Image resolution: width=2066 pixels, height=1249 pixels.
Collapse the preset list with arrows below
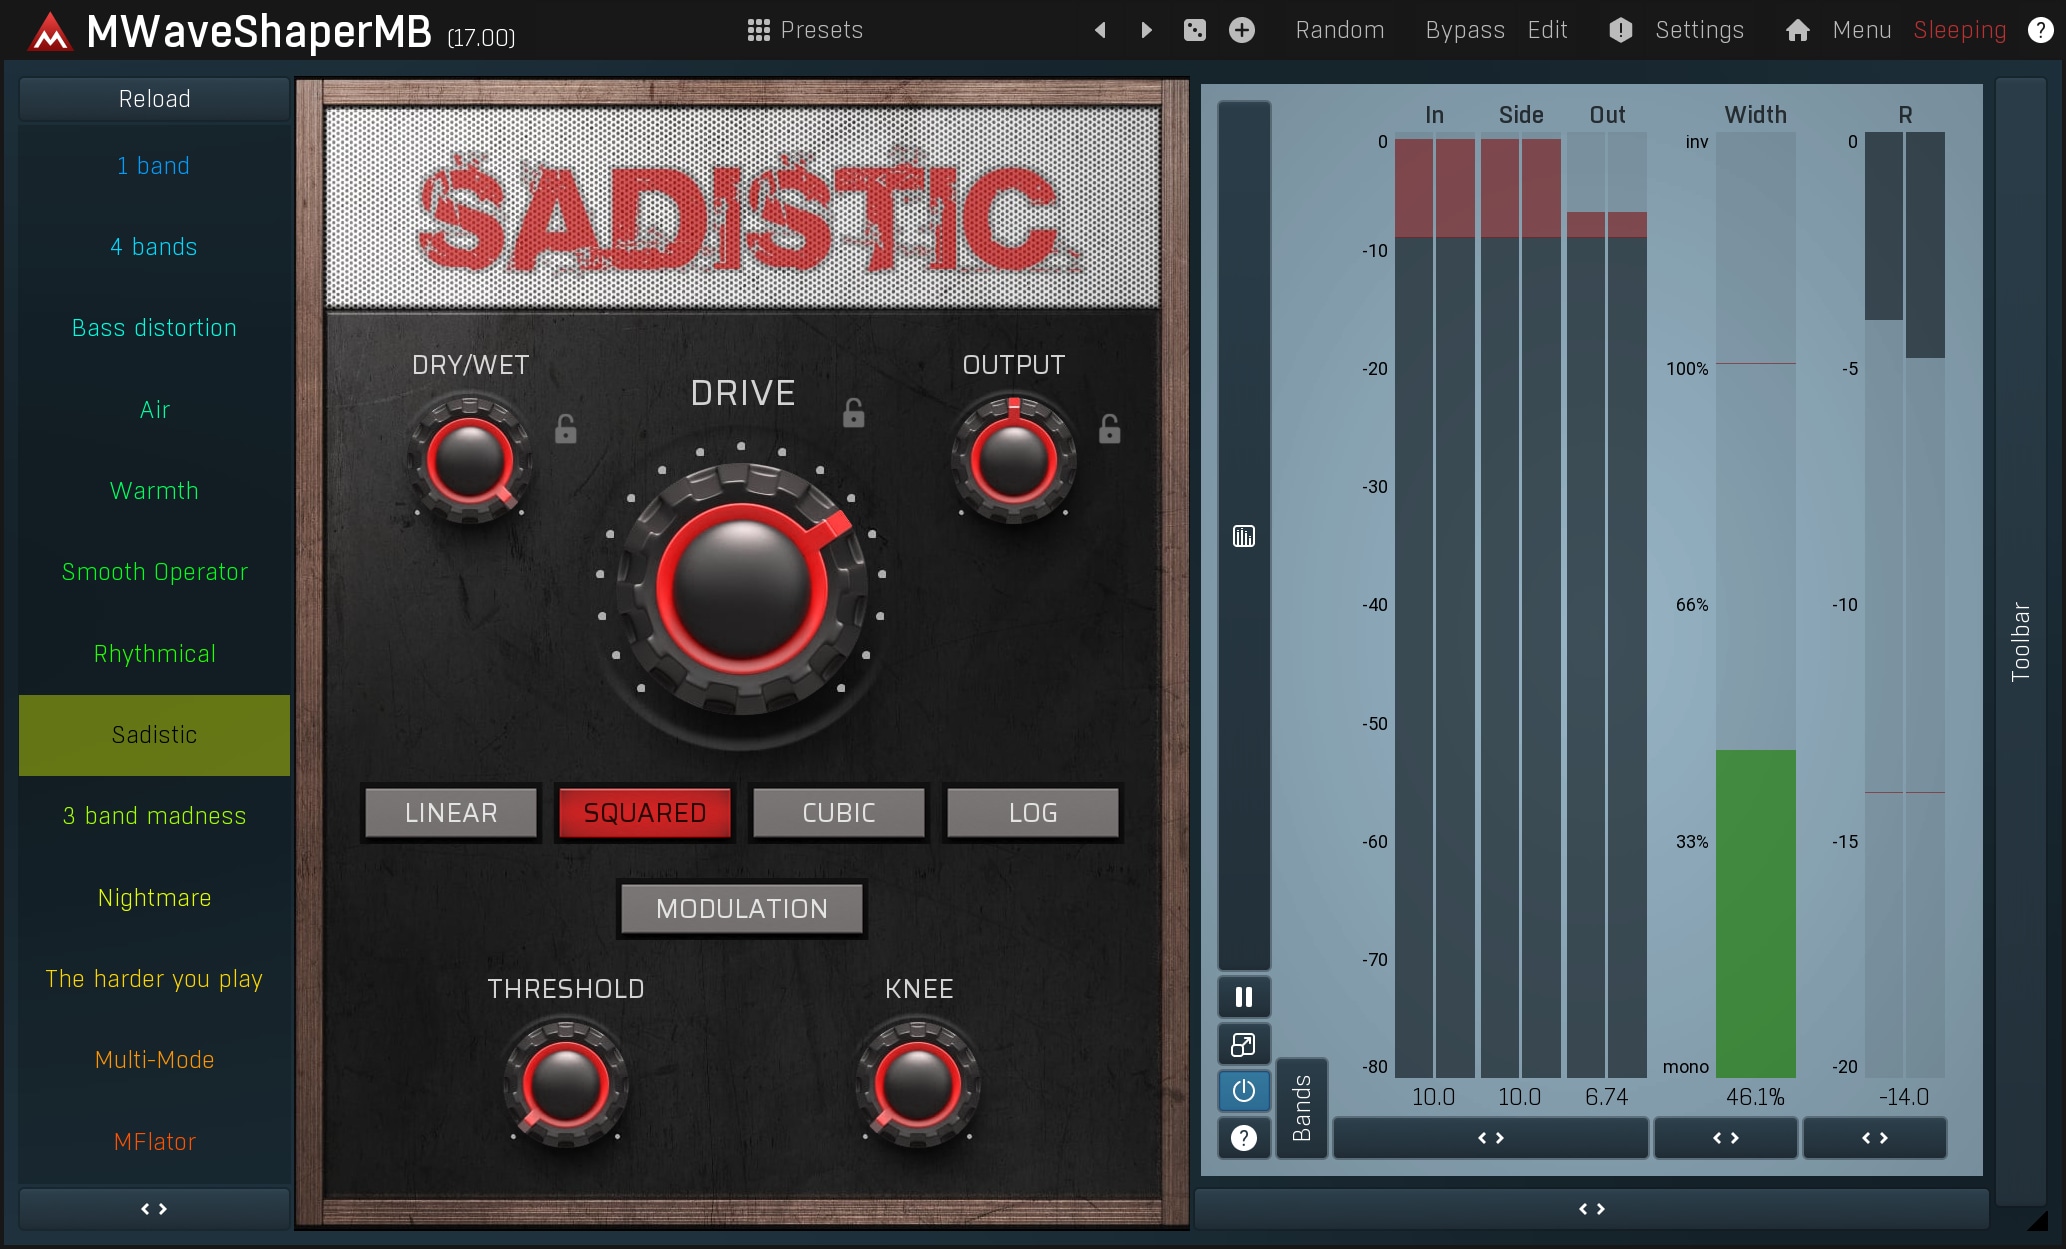pyautogui.click(x=154, y=1208)
